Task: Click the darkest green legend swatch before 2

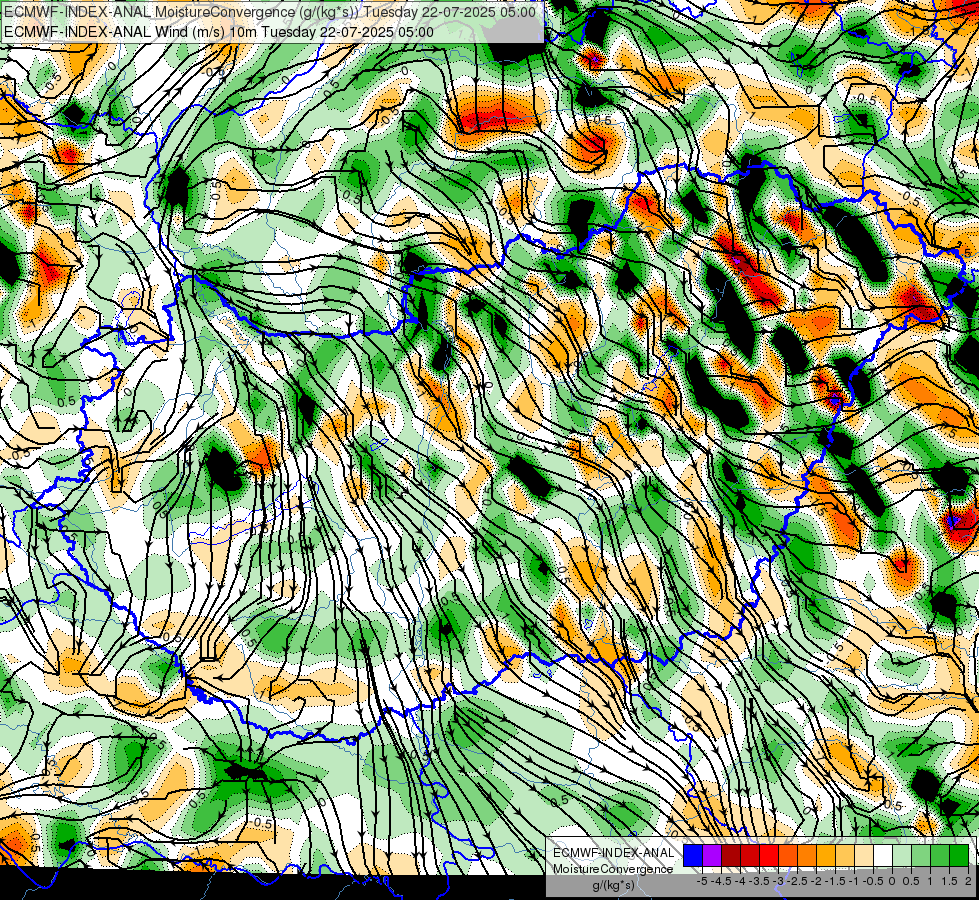Action: point(959,855)
